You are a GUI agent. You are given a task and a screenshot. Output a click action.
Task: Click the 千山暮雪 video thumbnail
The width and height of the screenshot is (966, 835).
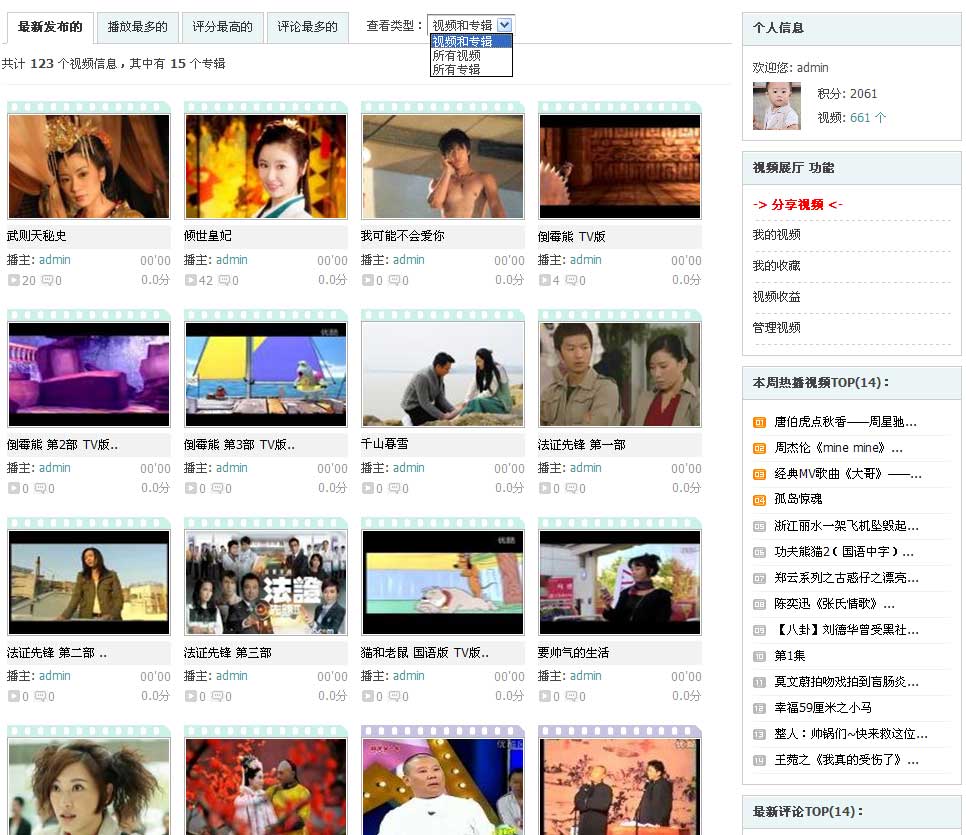pyautogui.click(x=443, y=374)
